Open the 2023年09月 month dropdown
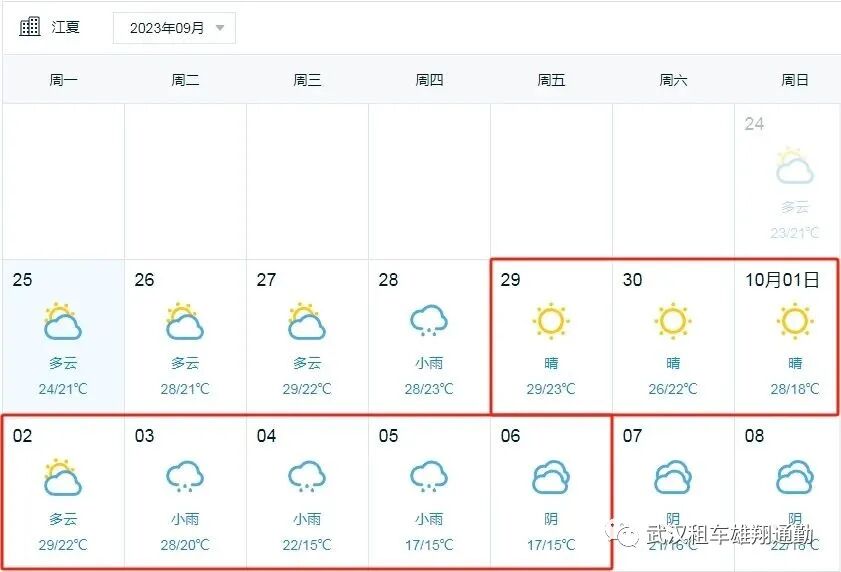Screen dimensions: 841x572 tap(174, 28)
